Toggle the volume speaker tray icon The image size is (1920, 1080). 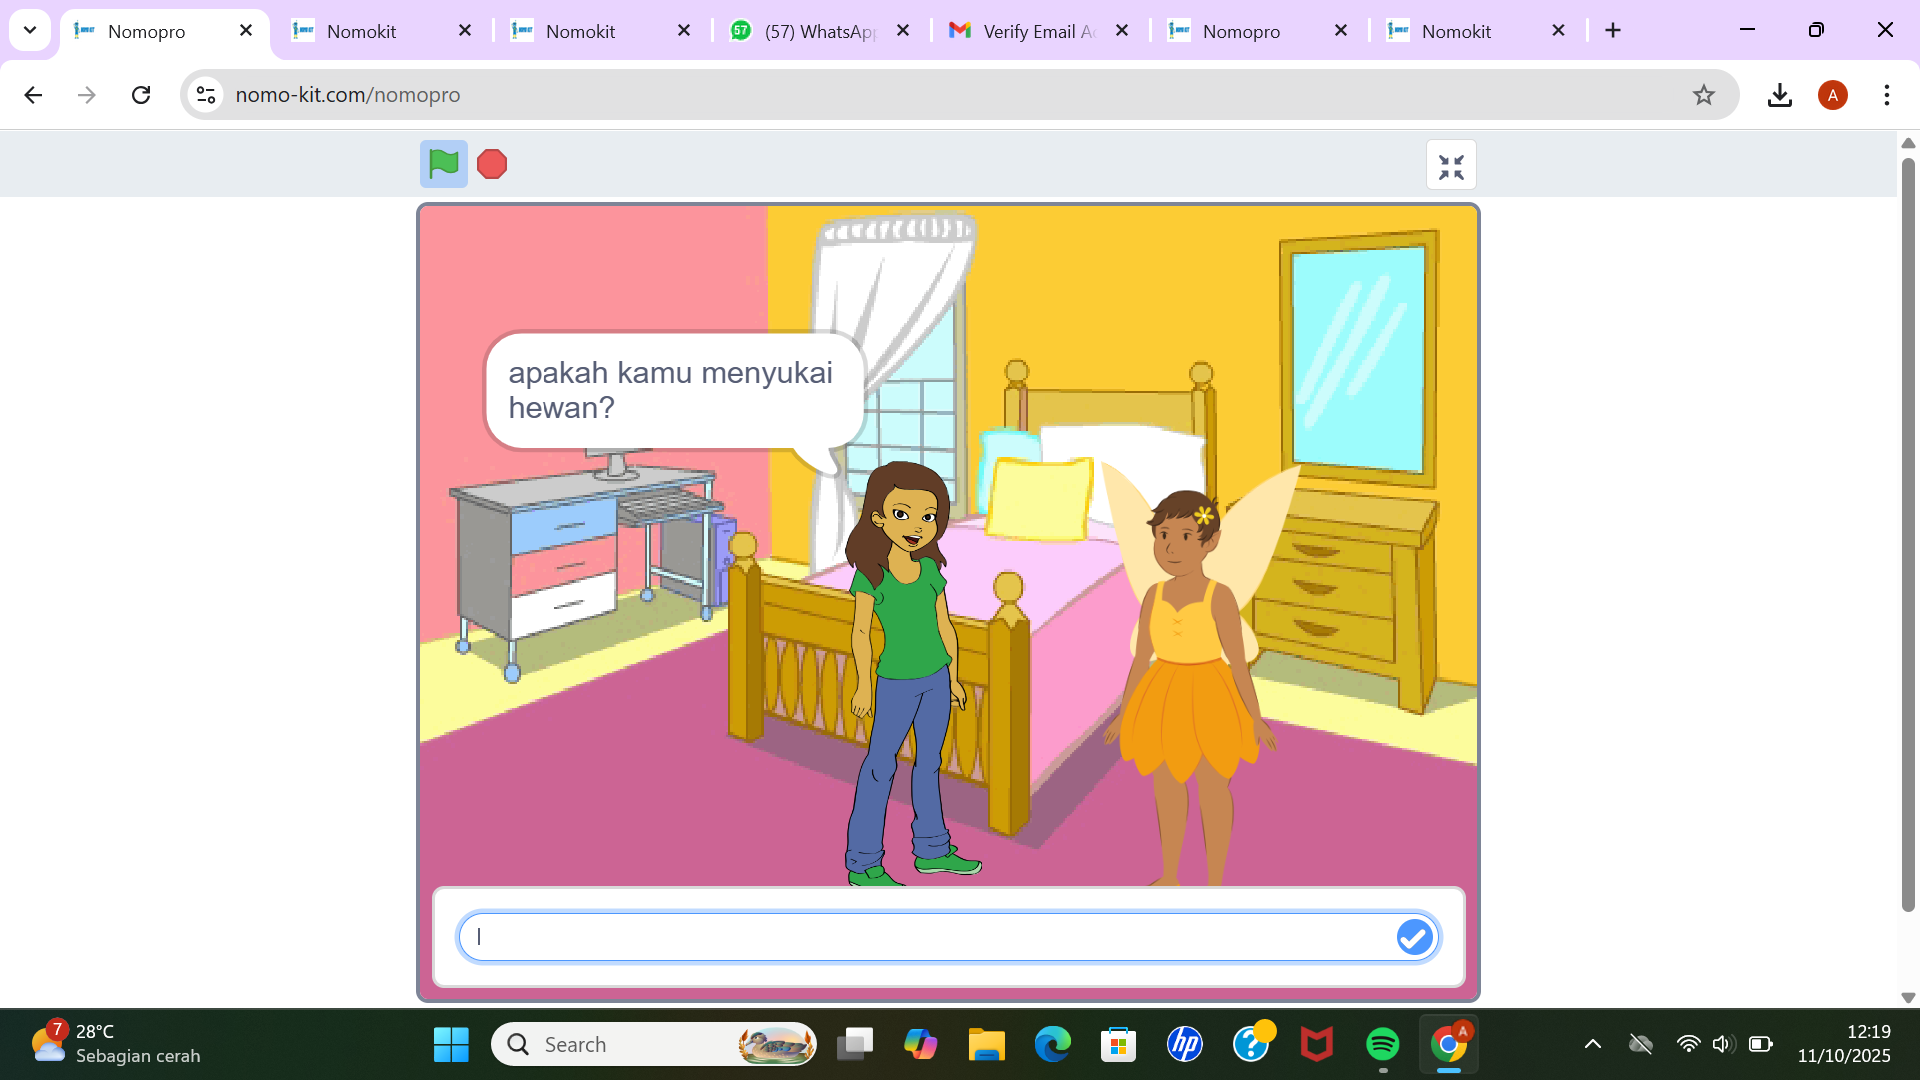click(1721, 1044)
